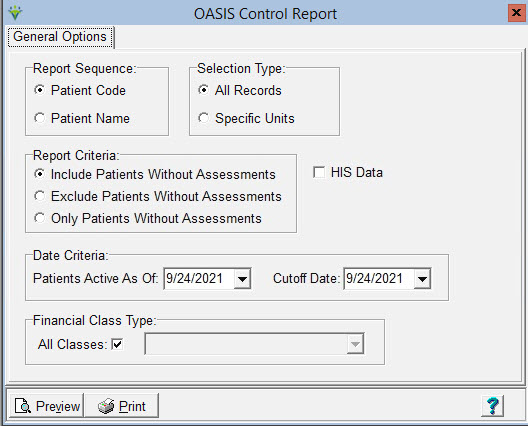This screenshot has height=426, width=528.
Task: Uncheck the All Classes checkbox
Action: [117, 344]
